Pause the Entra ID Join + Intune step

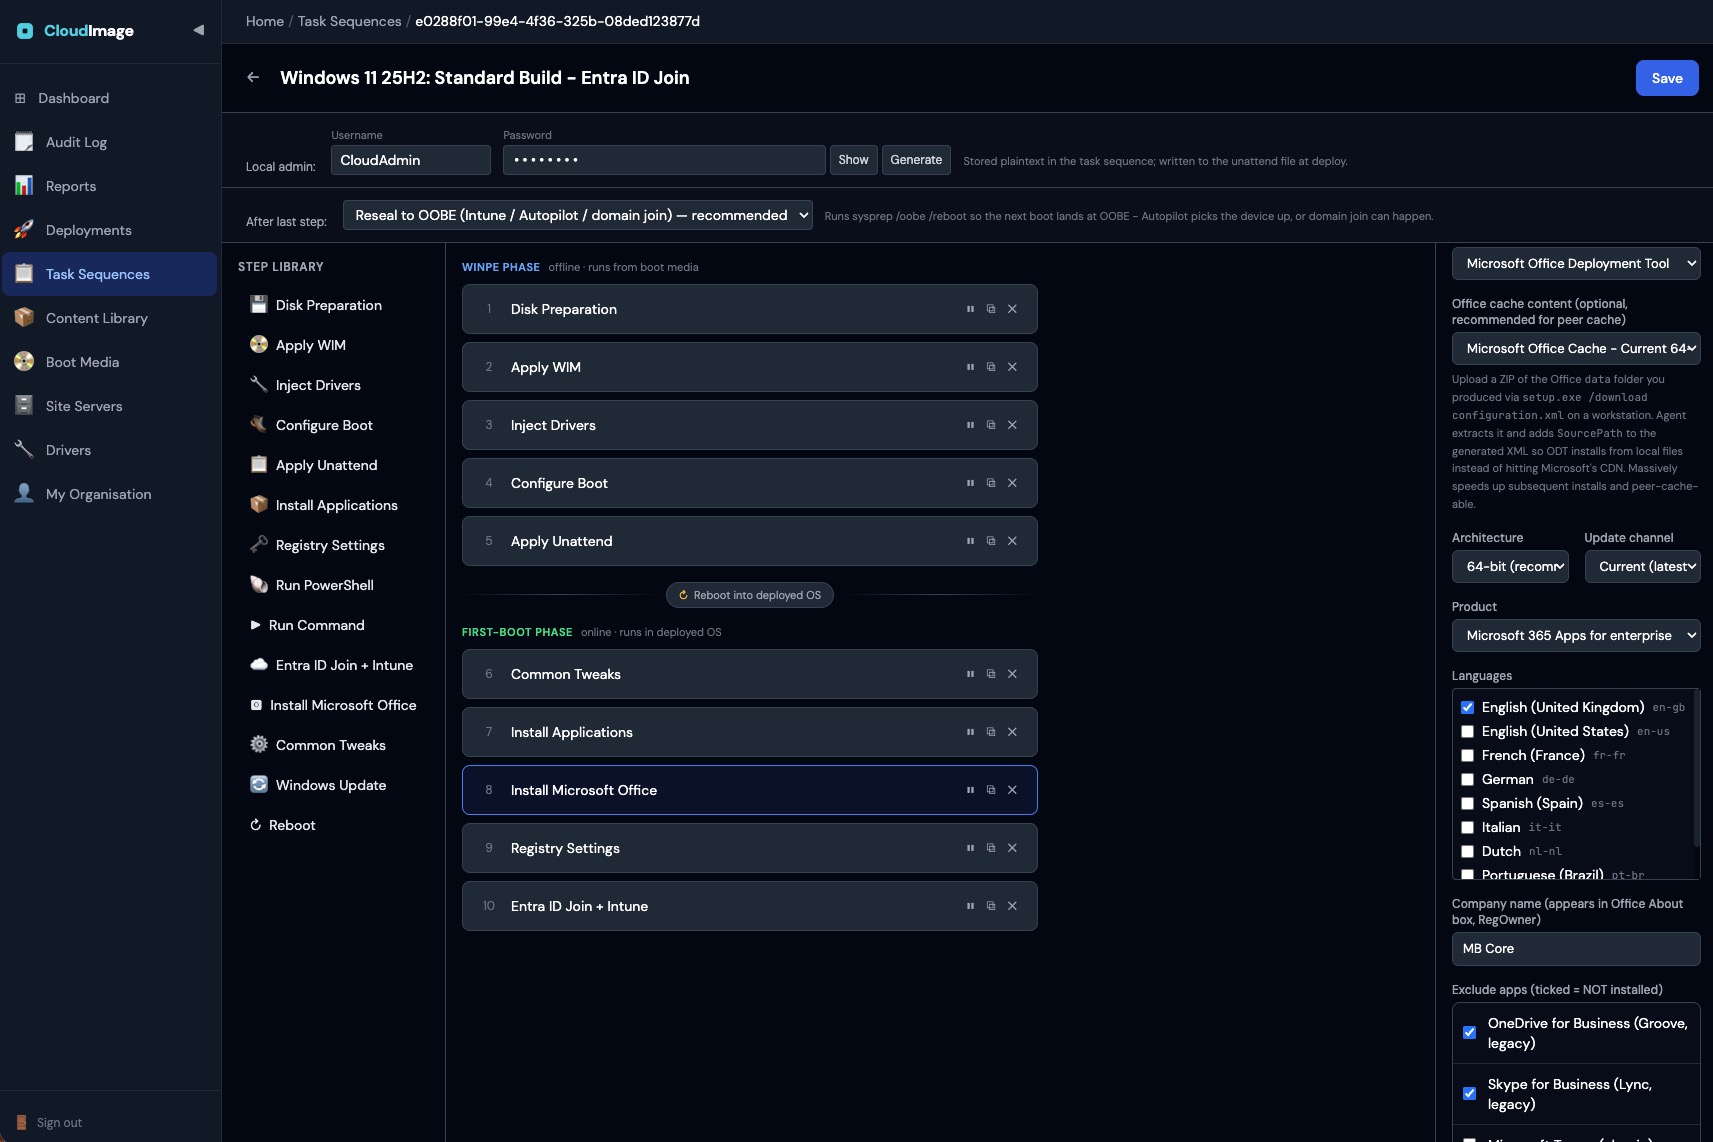970,906
